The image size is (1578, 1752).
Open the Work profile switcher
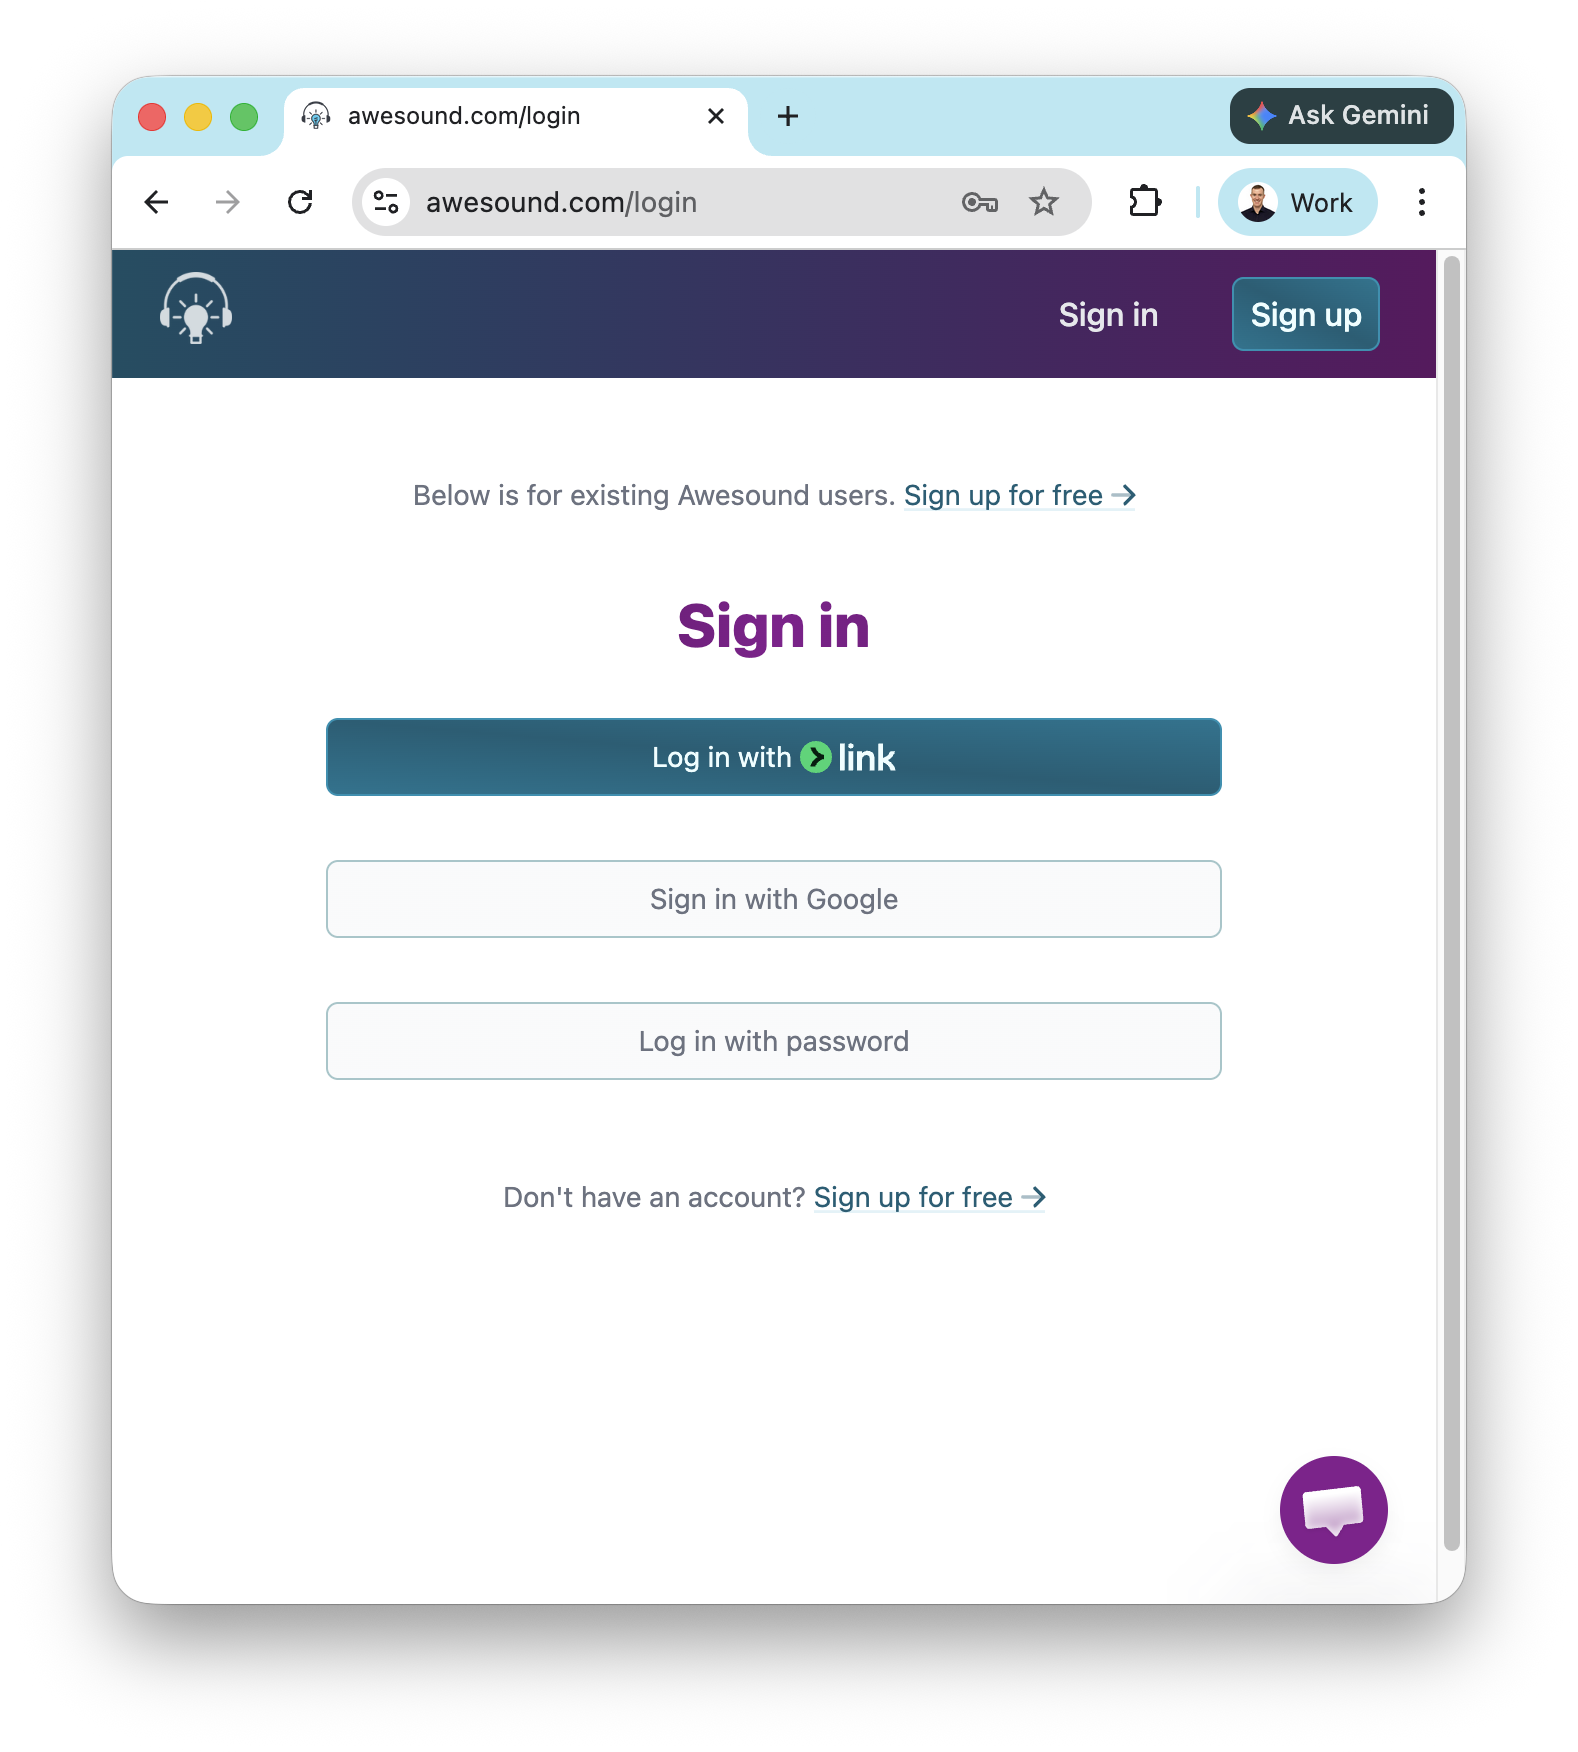(1297, 202)
